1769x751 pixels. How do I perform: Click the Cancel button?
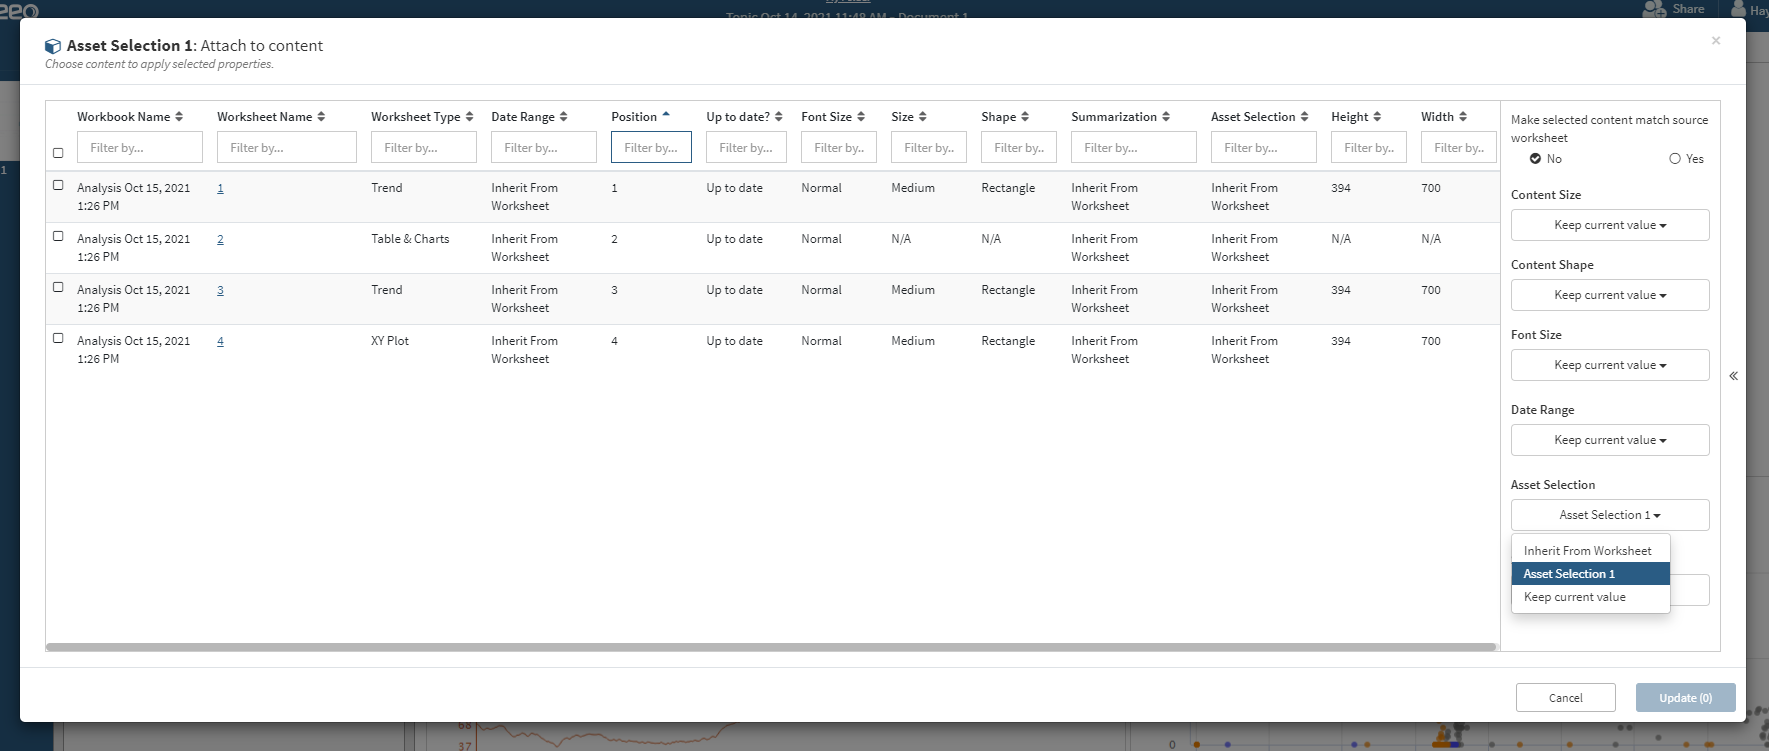pyautogui.click(x=1565, y=698)
